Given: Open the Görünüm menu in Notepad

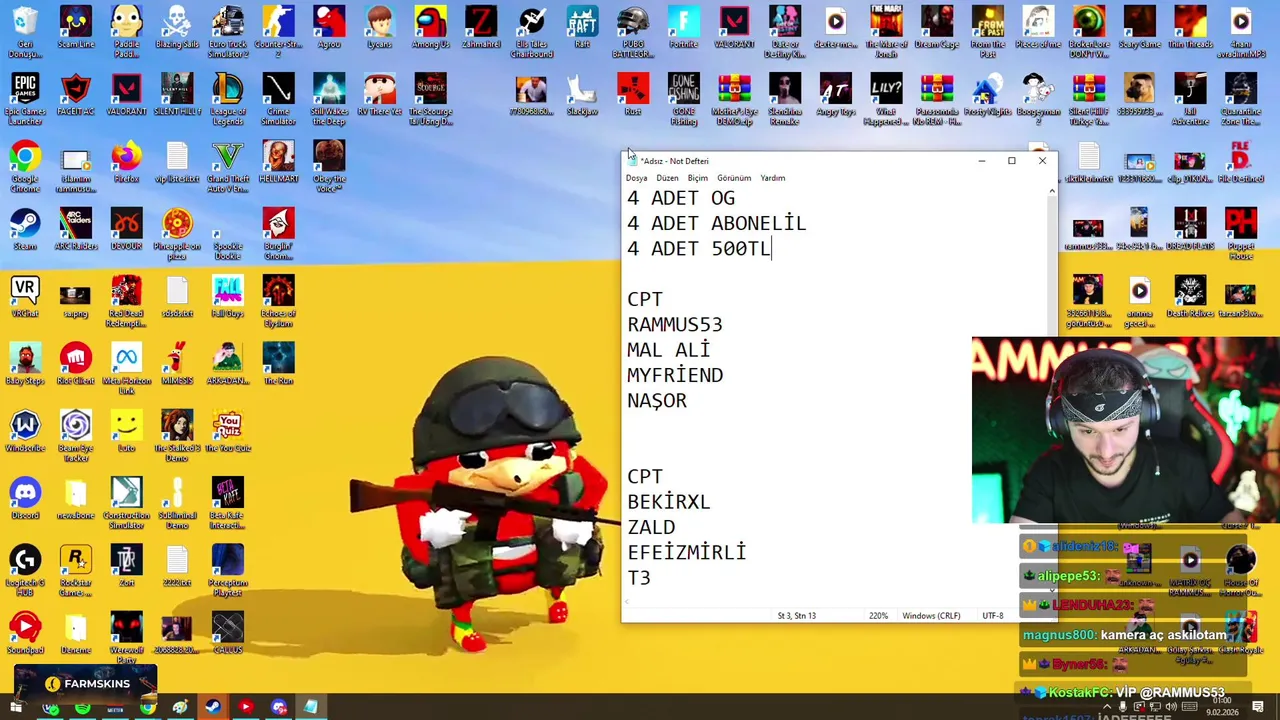Looking at the screenshot, I should coord(734,178).
